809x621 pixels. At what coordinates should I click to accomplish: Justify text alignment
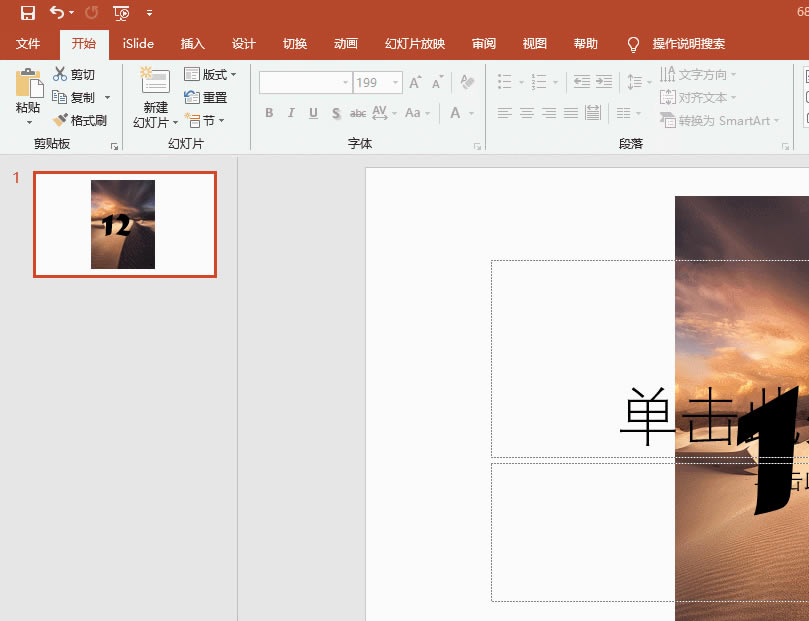[571, 113]
